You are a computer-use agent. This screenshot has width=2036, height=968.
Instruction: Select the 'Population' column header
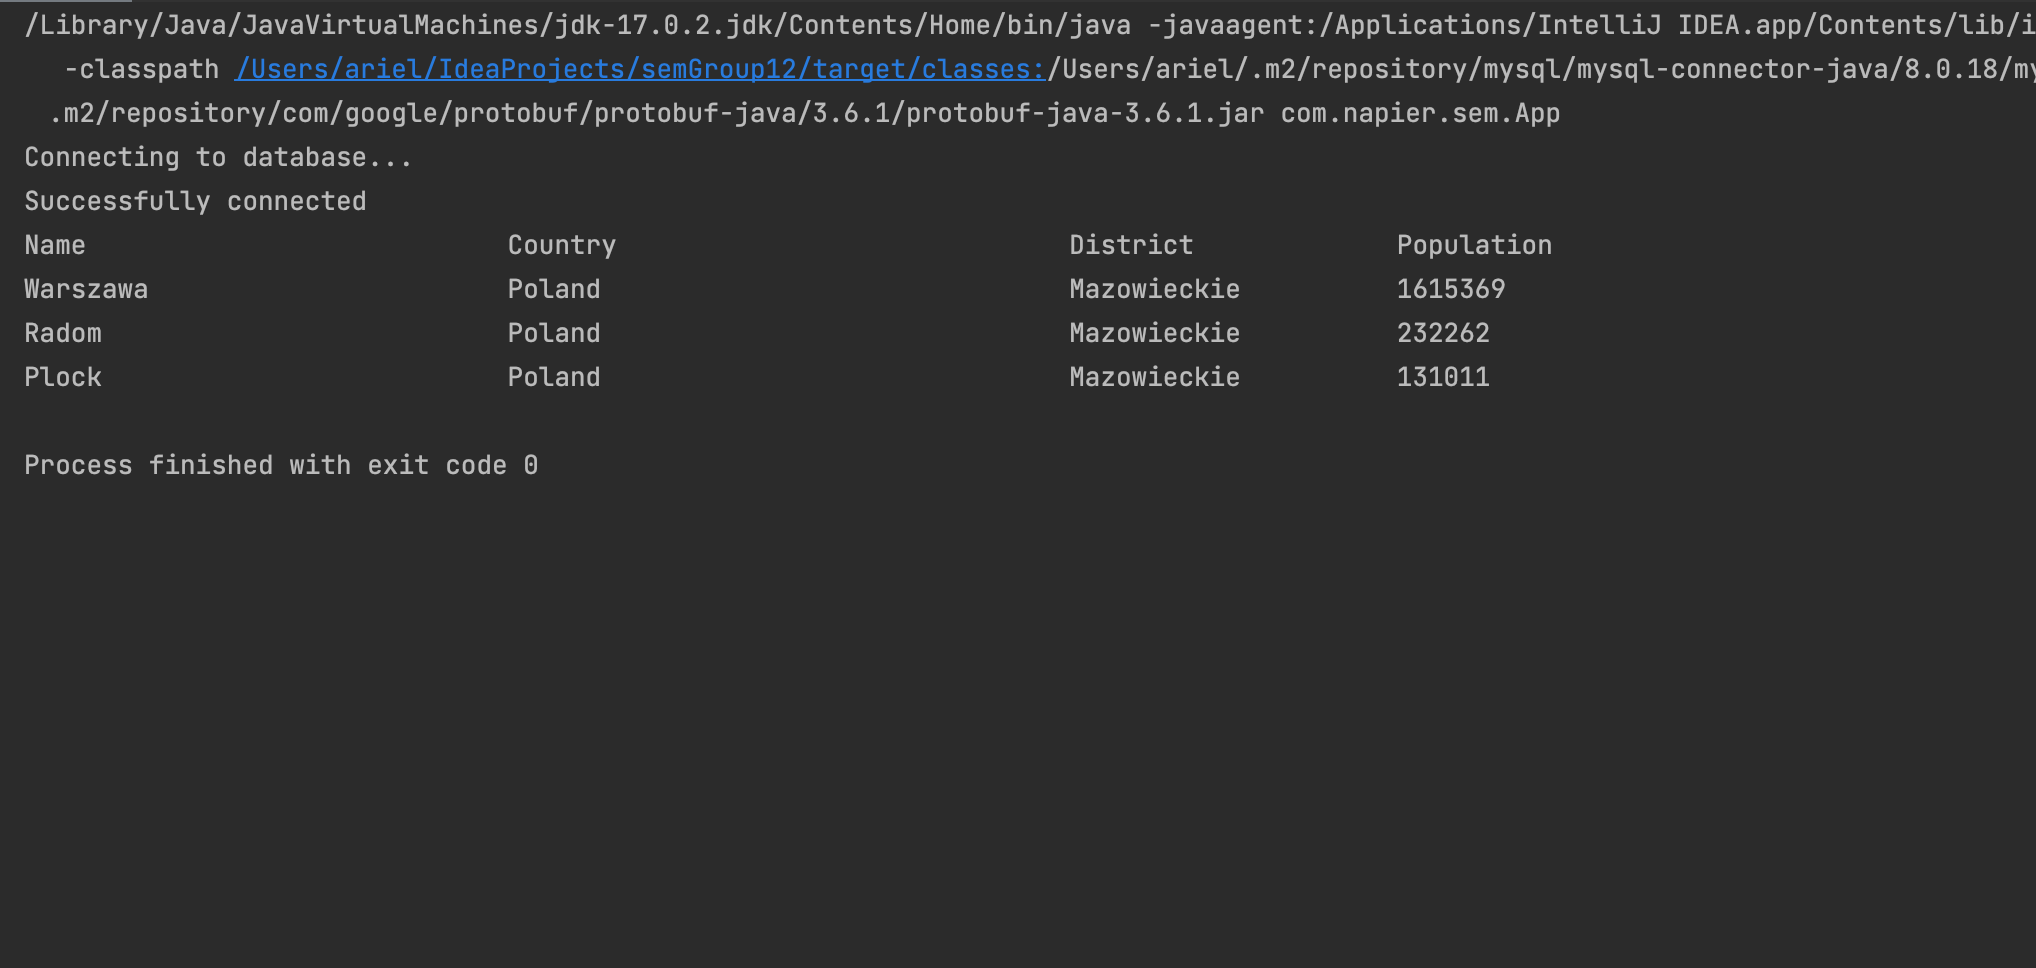coord(1474,245)
